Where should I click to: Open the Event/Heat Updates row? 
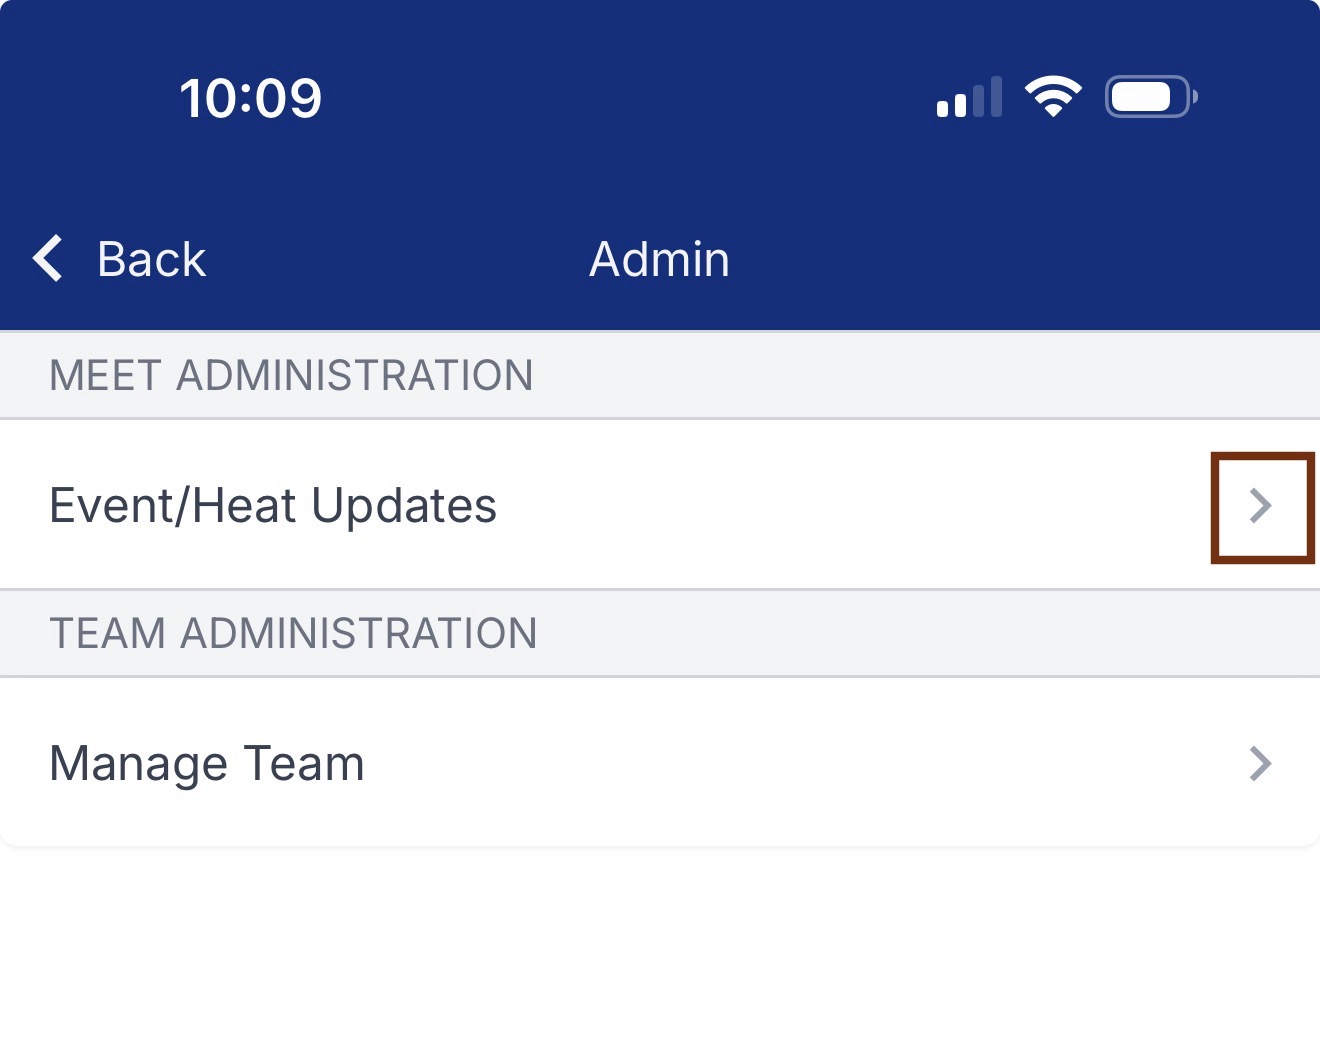660,505
